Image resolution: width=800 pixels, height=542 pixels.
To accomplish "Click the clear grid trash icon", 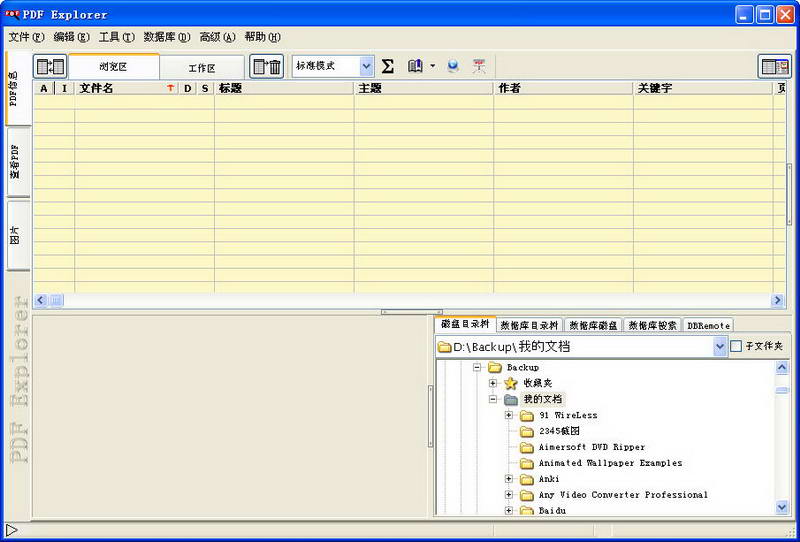I will point(266,66).
